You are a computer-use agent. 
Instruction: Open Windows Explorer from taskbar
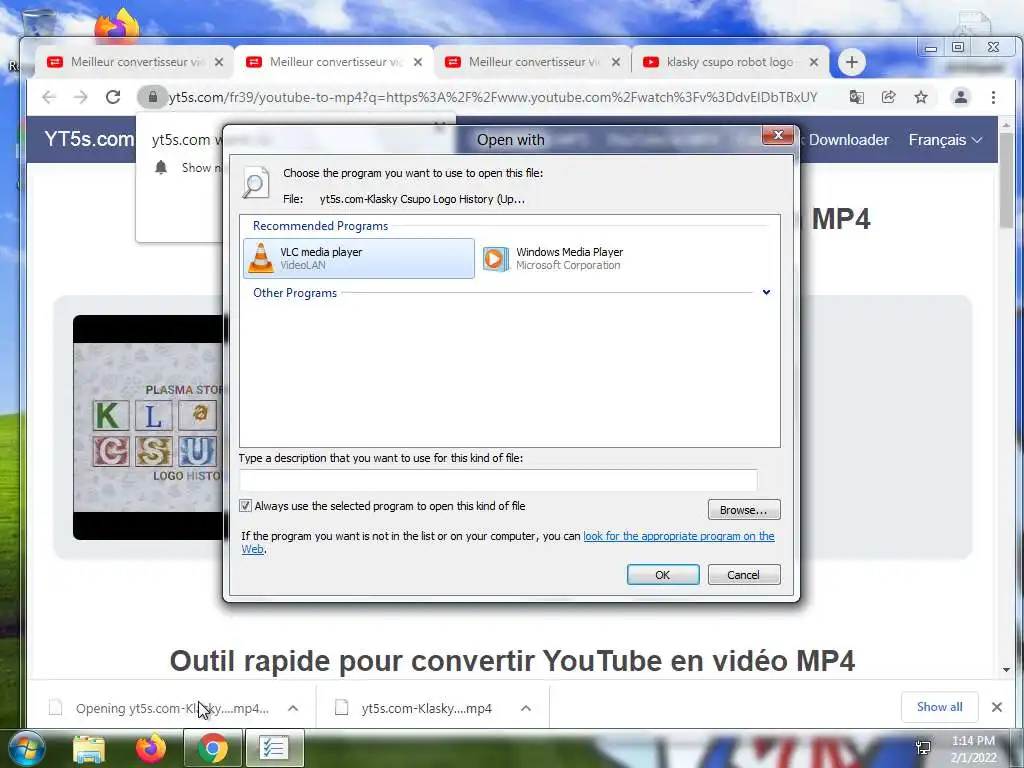point(89,748)
